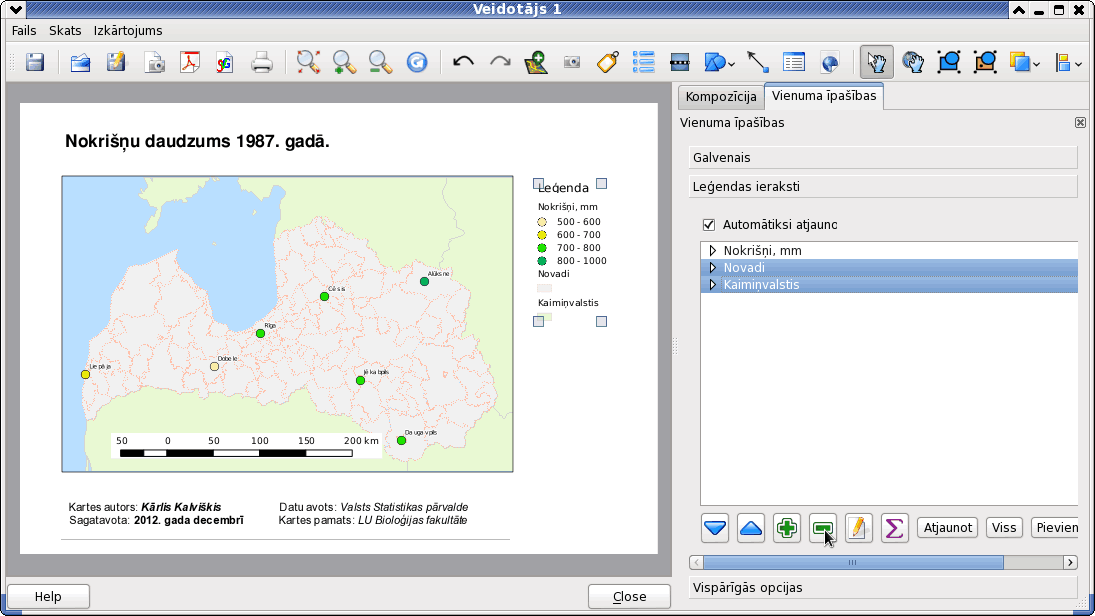This screenshot has height=616, width=1095.
Task: Remove legend entry with green minus
Action: pyautogui.click(x=823, y=528)
